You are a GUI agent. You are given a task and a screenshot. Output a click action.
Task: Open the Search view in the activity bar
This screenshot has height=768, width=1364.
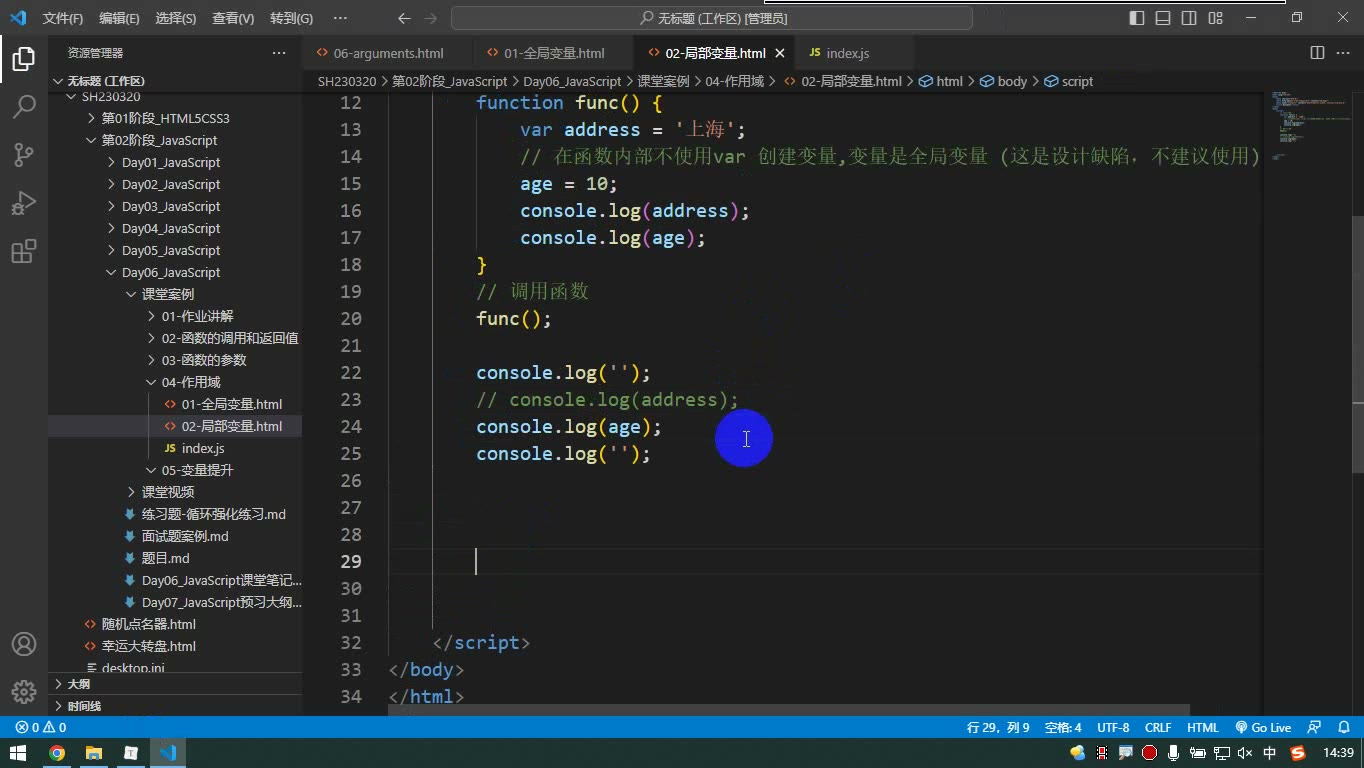pyautogui.click(x=24, y=107)
